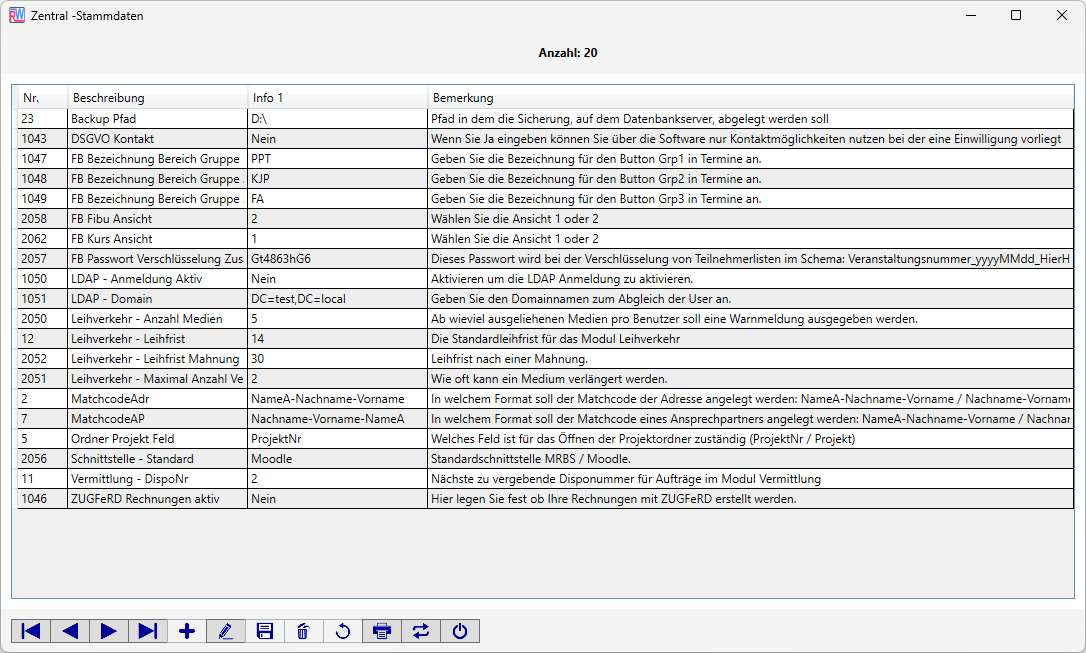Click the Info 1 column header
The width and height of the screenshot is (1086, 653).
click(337, 98)
